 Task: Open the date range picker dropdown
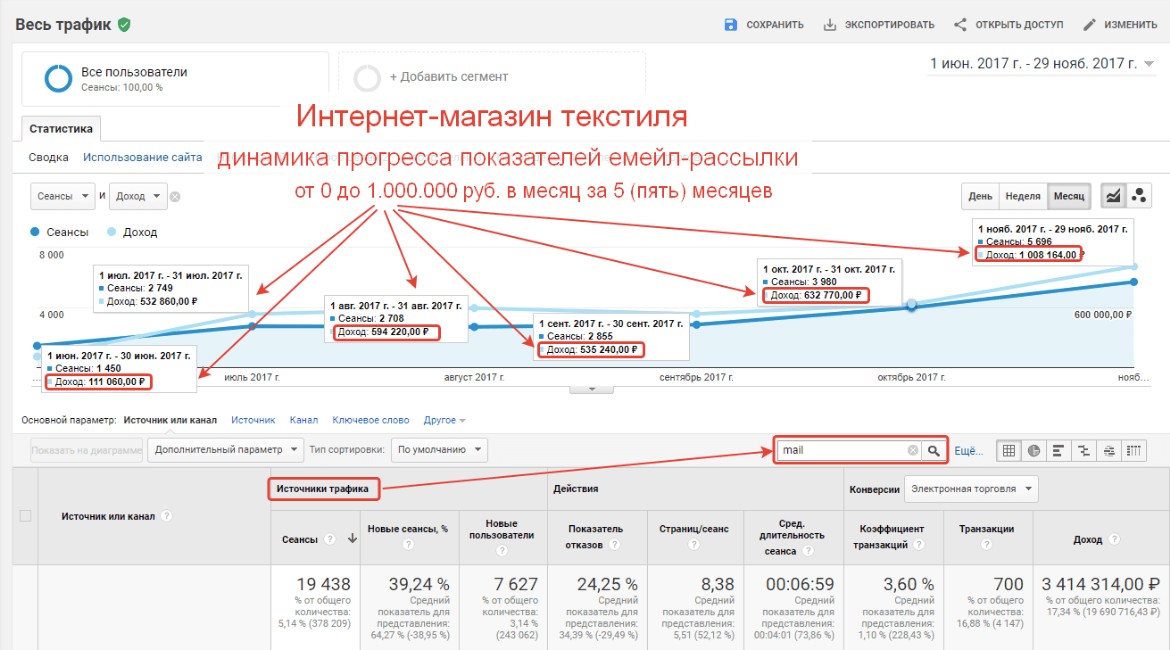coord(1042,63)
